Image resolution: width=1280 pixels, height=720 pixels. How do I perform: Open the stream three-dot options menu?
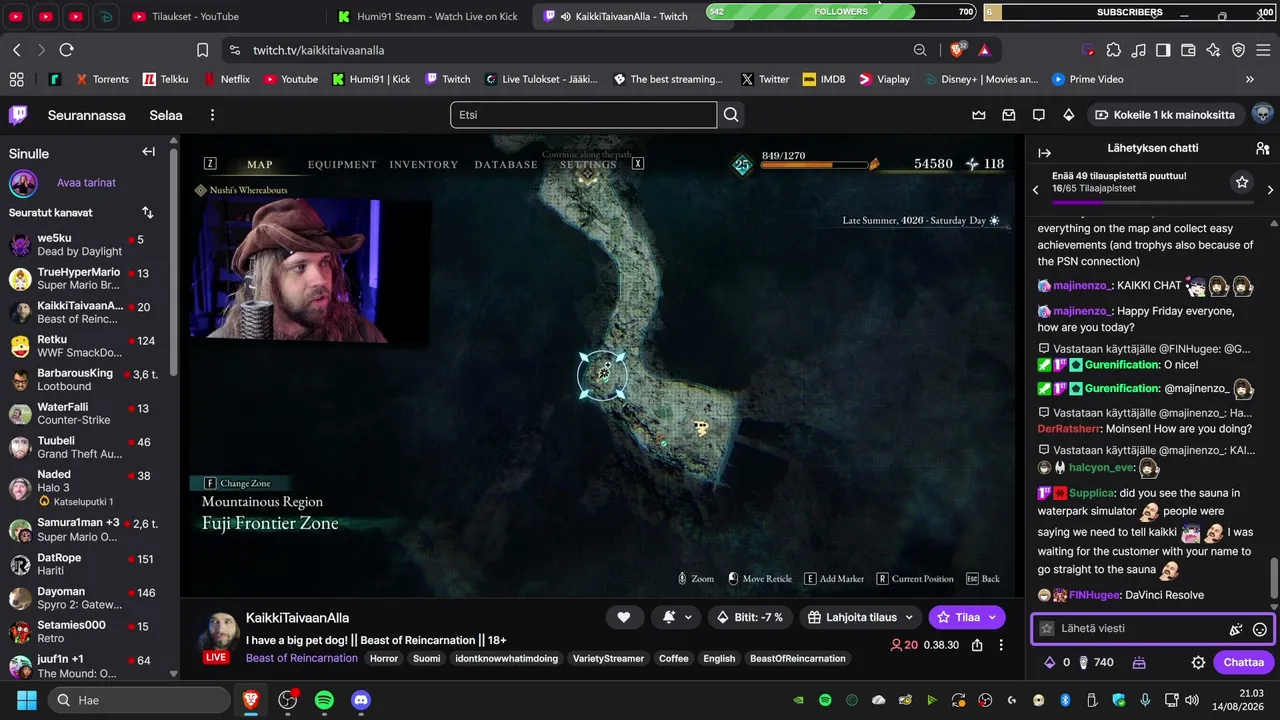[1001, 645]
